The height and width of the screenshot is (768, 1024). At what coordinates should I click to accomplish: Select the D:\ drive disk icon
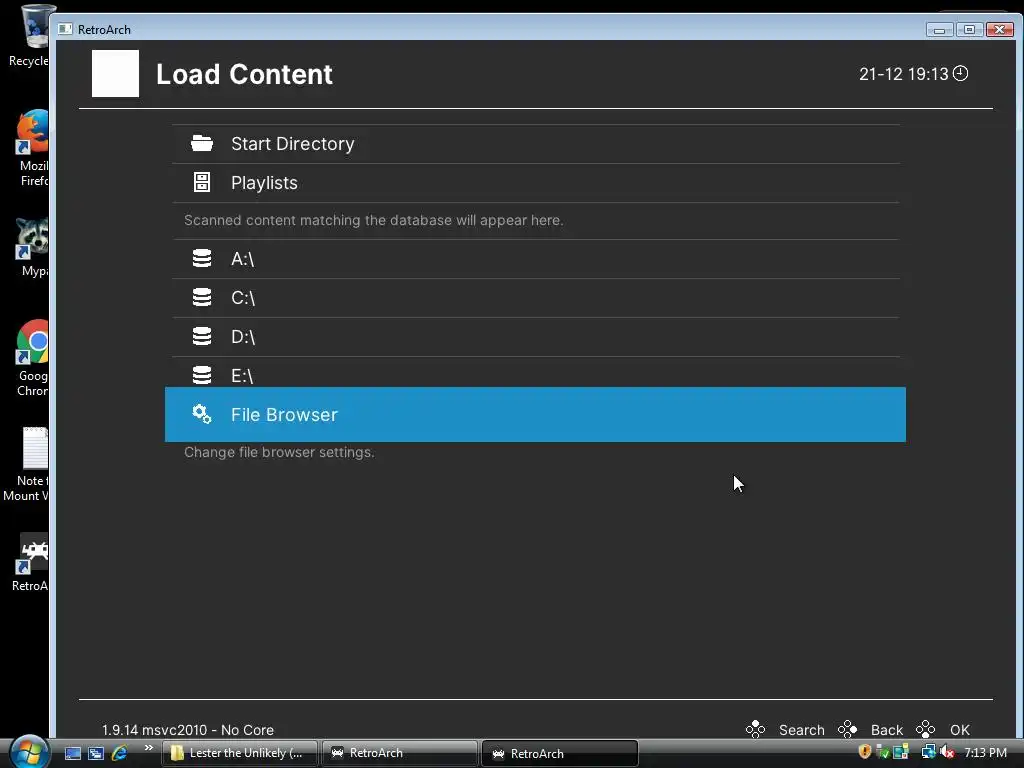pos(202,336)
